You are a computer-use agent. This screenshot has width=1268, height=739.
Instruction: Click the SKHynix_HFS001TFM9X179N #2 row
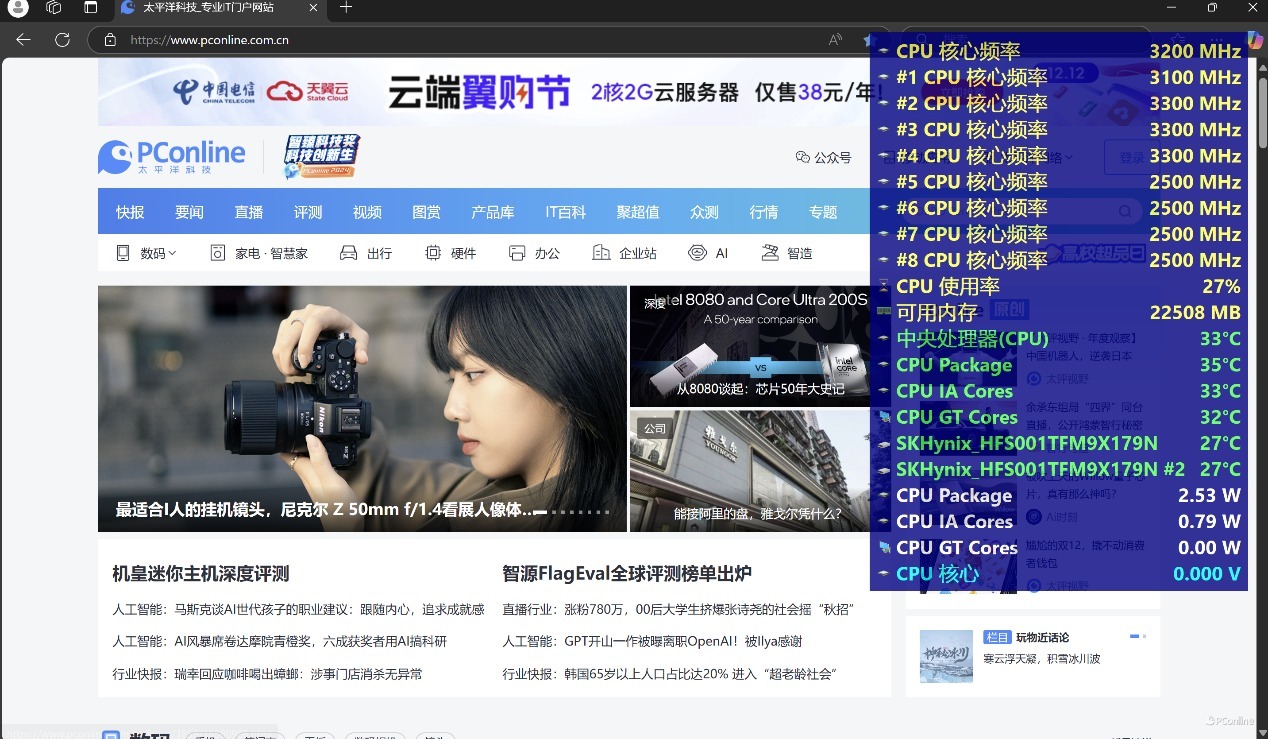(x=1059, y=469)
